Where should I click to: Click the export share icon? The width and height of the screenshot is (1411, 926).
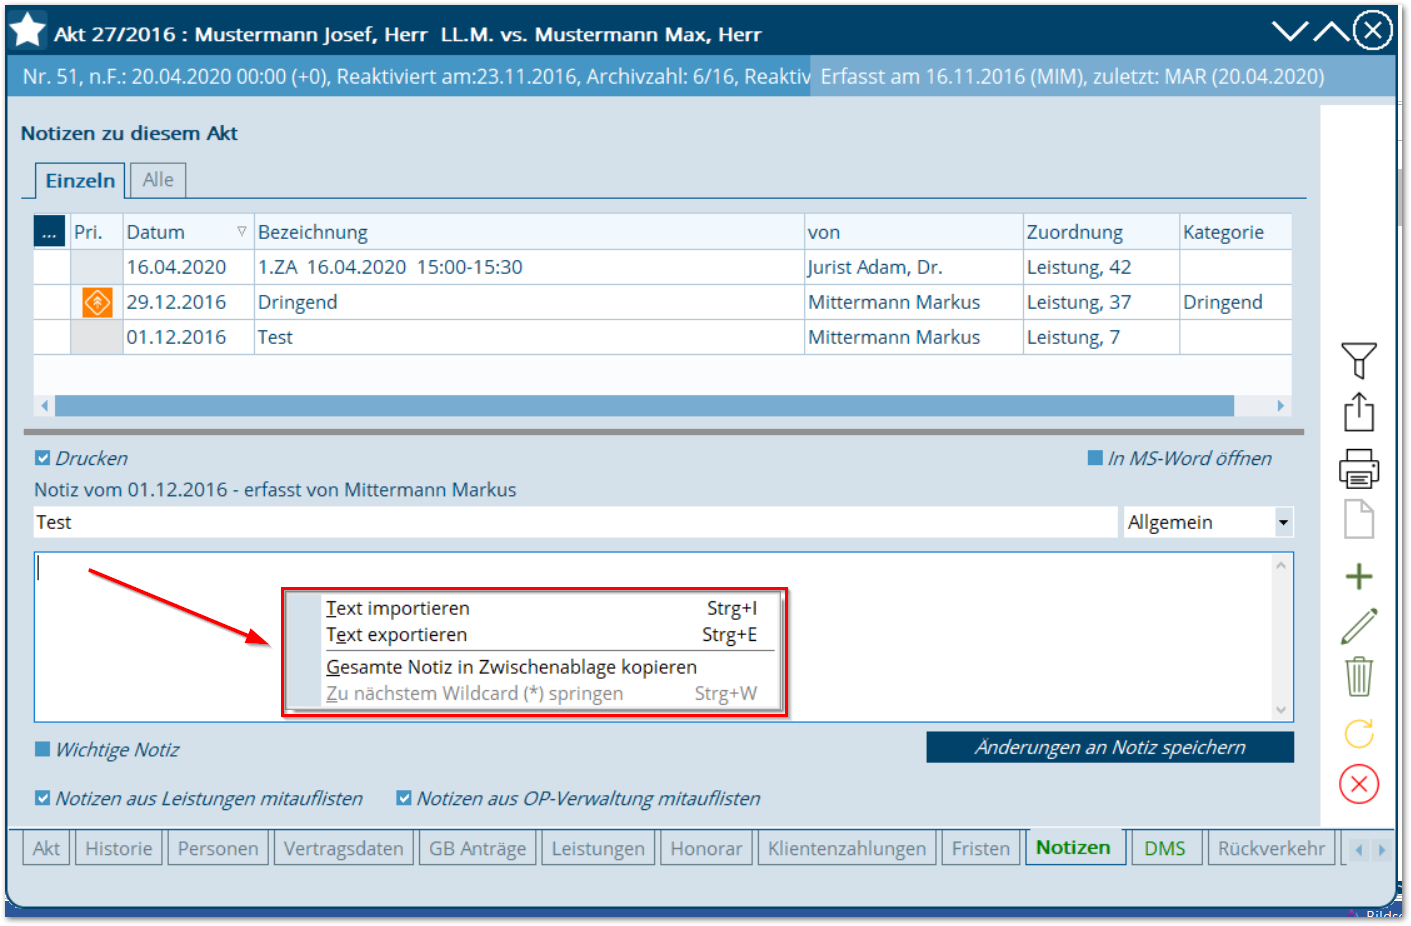(1359, 412)
